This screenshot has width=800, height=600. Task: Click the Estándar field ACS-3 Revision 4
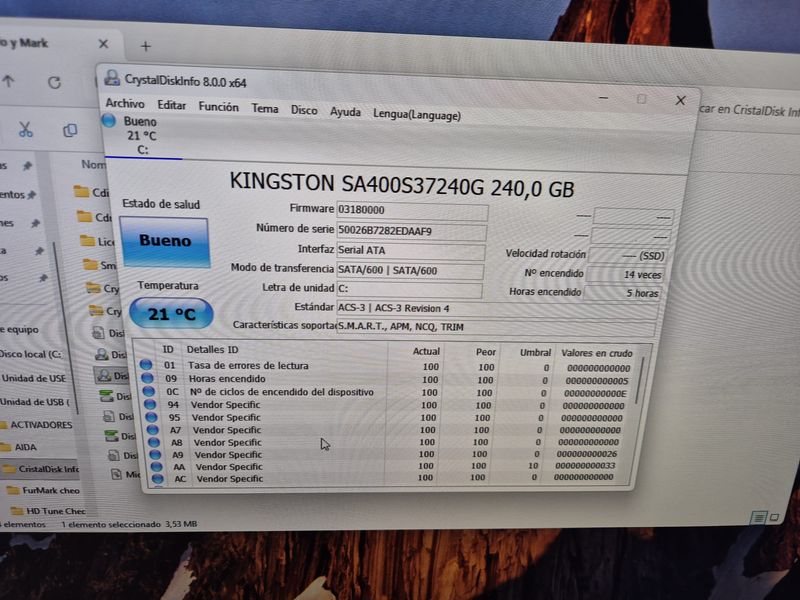[x=496, y=309]
